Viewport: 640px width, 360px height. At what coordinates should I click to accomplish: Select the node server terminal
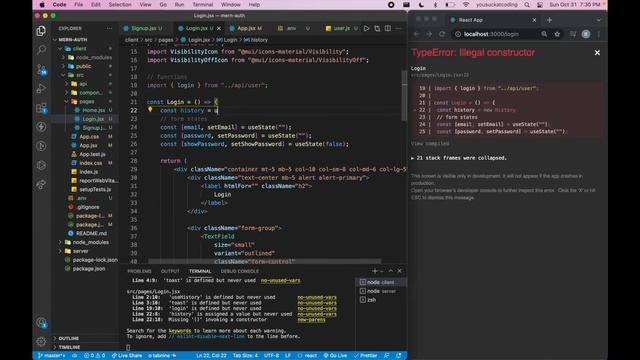pyautogui.click(x=380, y=291)
